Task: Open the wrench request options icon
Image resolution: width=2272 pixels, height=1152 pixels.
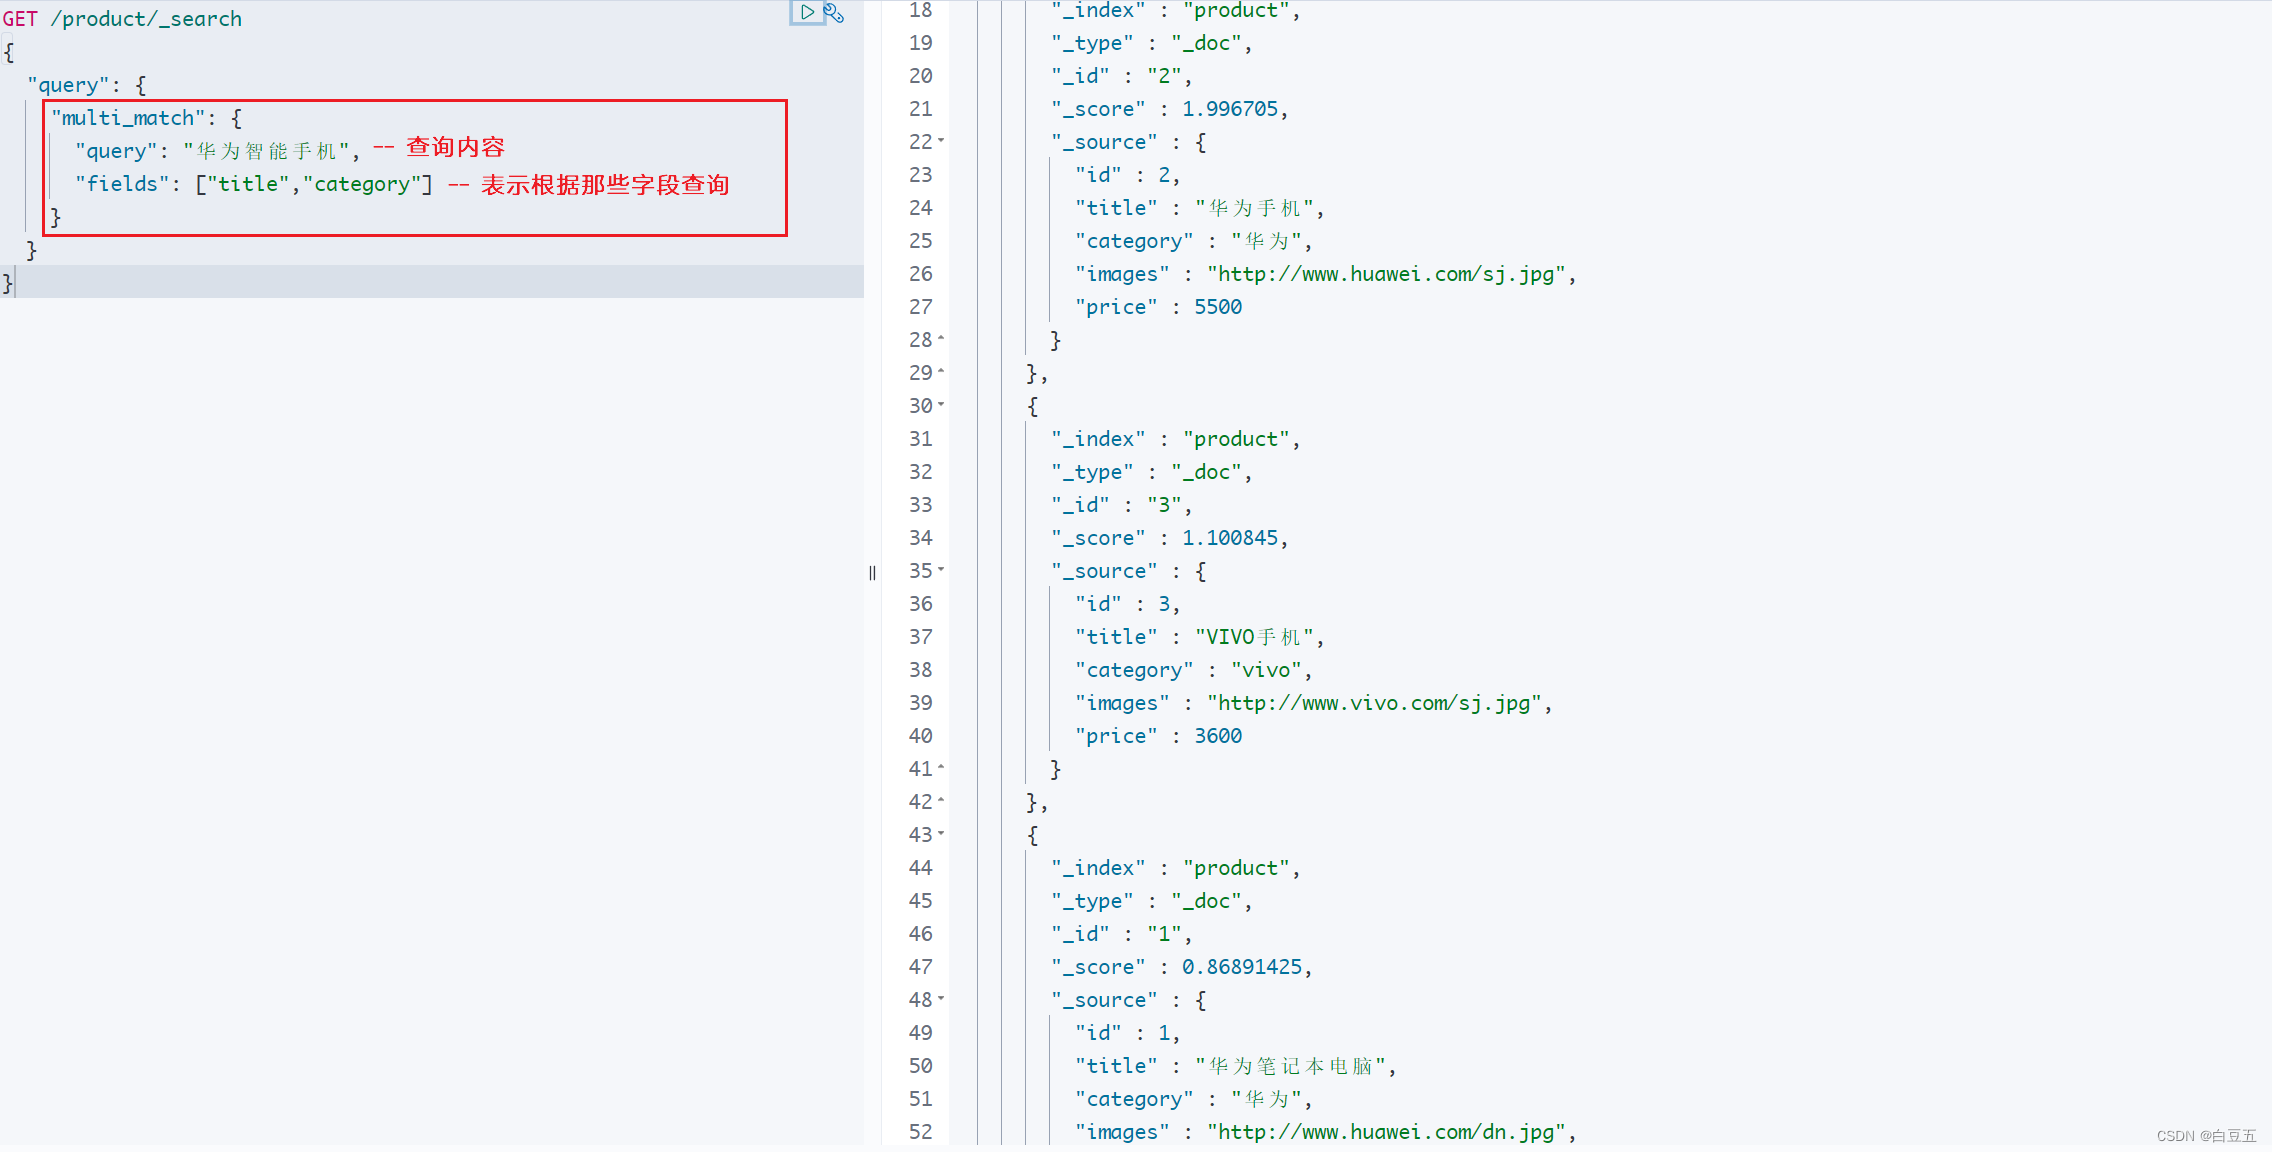Action: 834,13
